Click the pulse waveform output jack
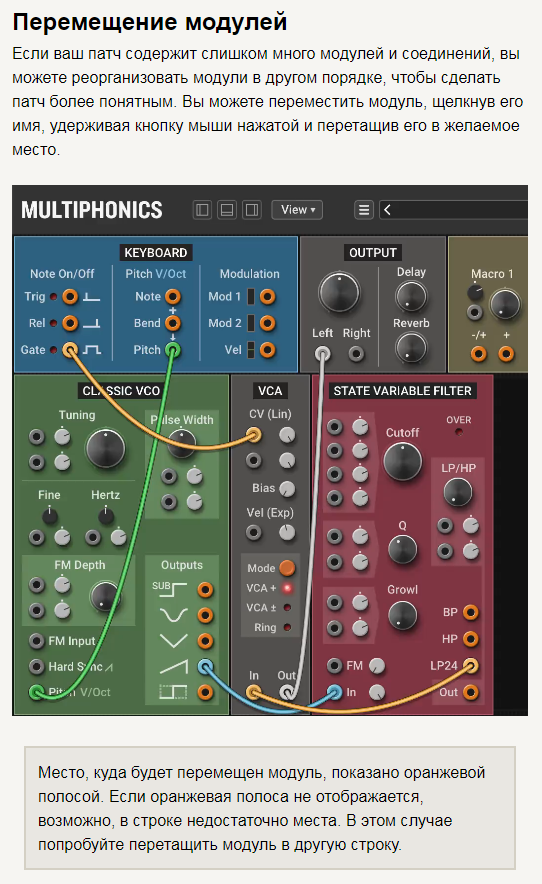542x884 pixels. pyautogui.click(x=205, y=692)
